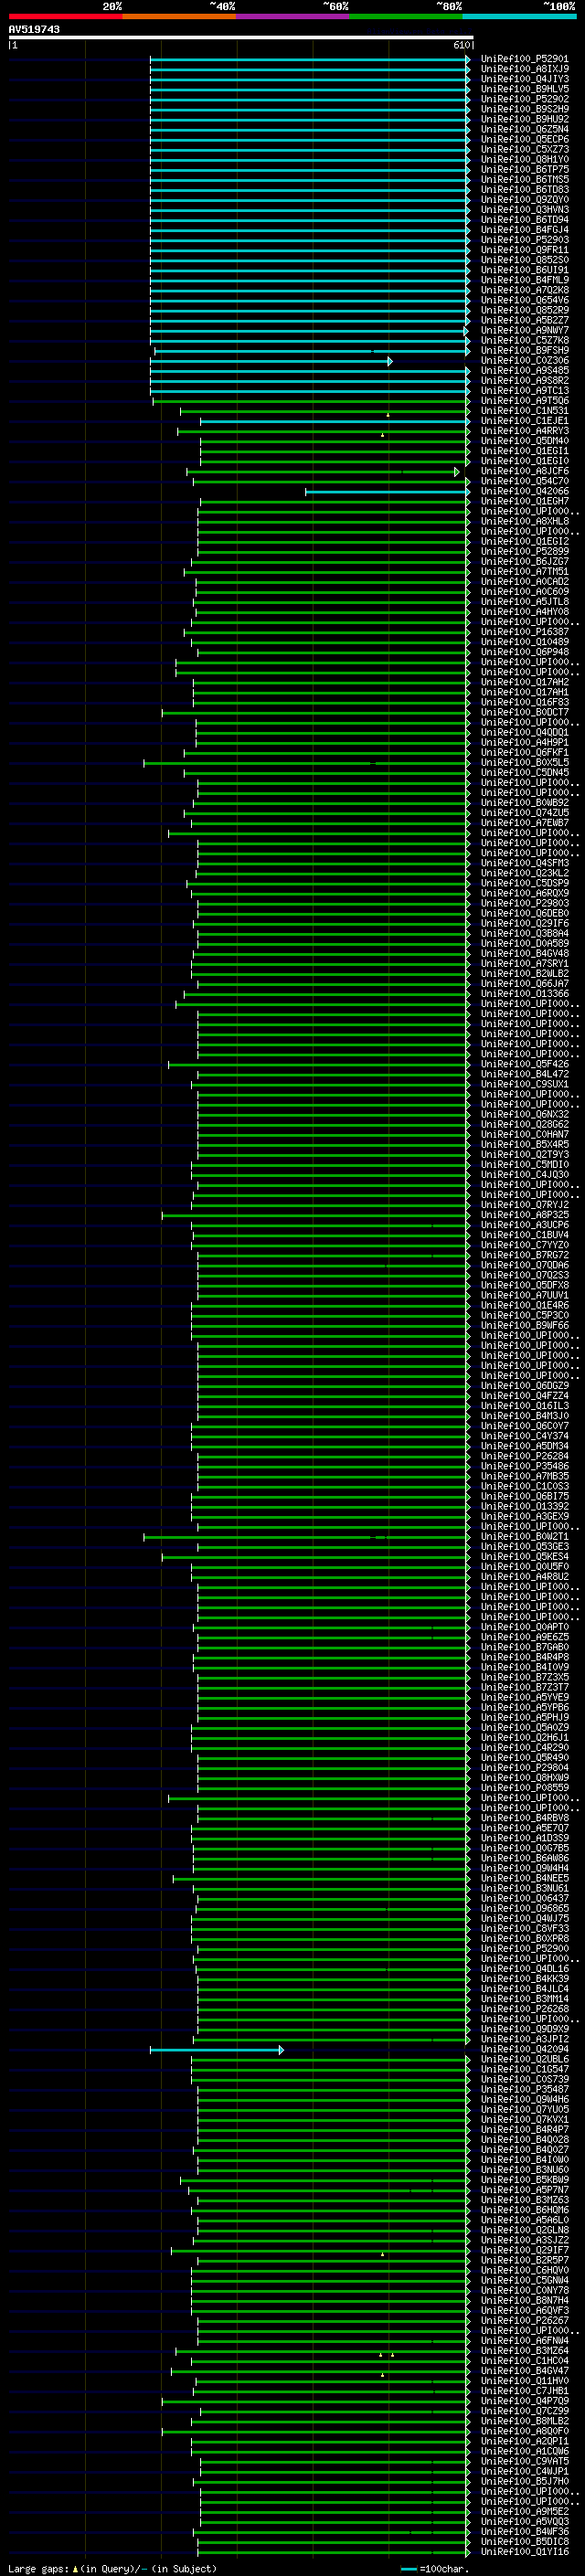Viewport: 585px width, 2576px height.
Task: Click hit label UniRef100_B4FGJ4
Action: tap(525, 230)
